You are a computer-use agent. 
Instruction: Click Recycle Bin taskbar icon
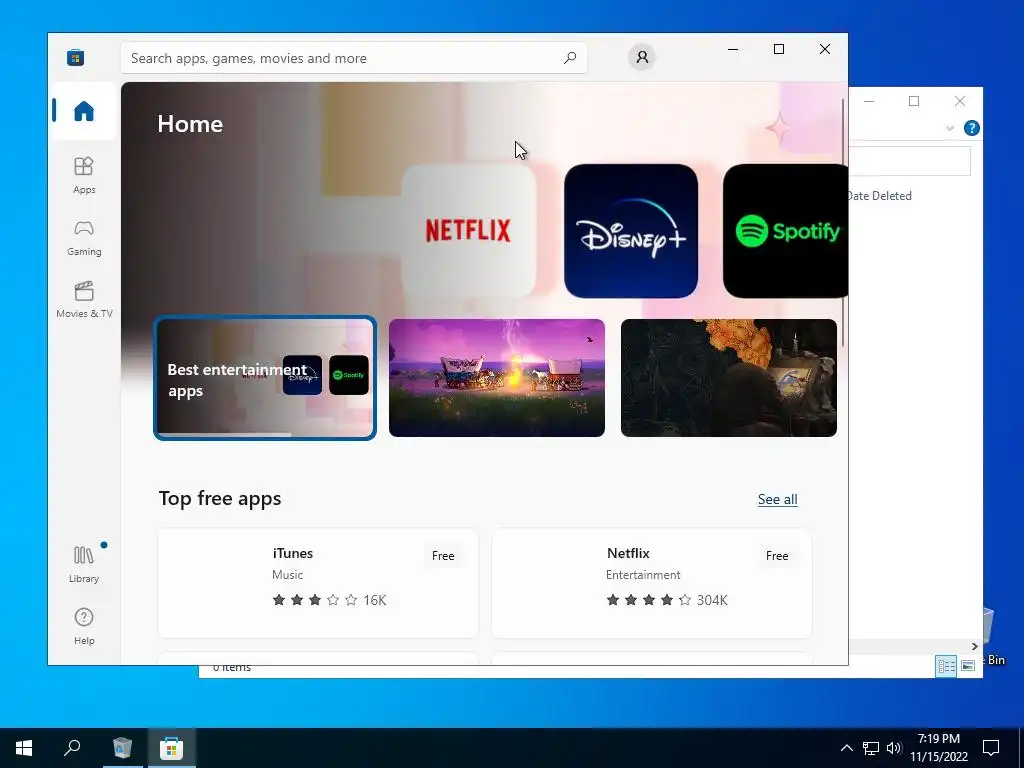(122, 748)
